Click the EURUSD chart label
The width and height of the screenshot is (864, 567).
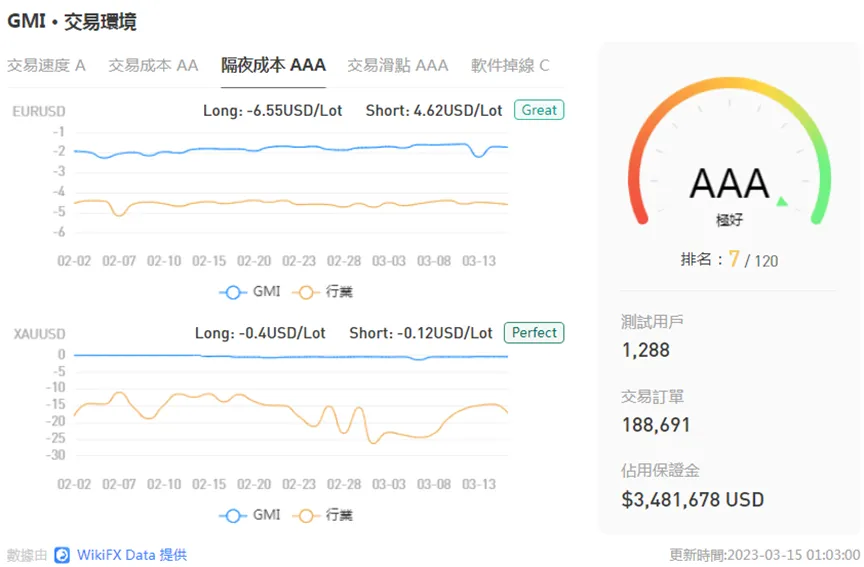(x=39, y=111)
